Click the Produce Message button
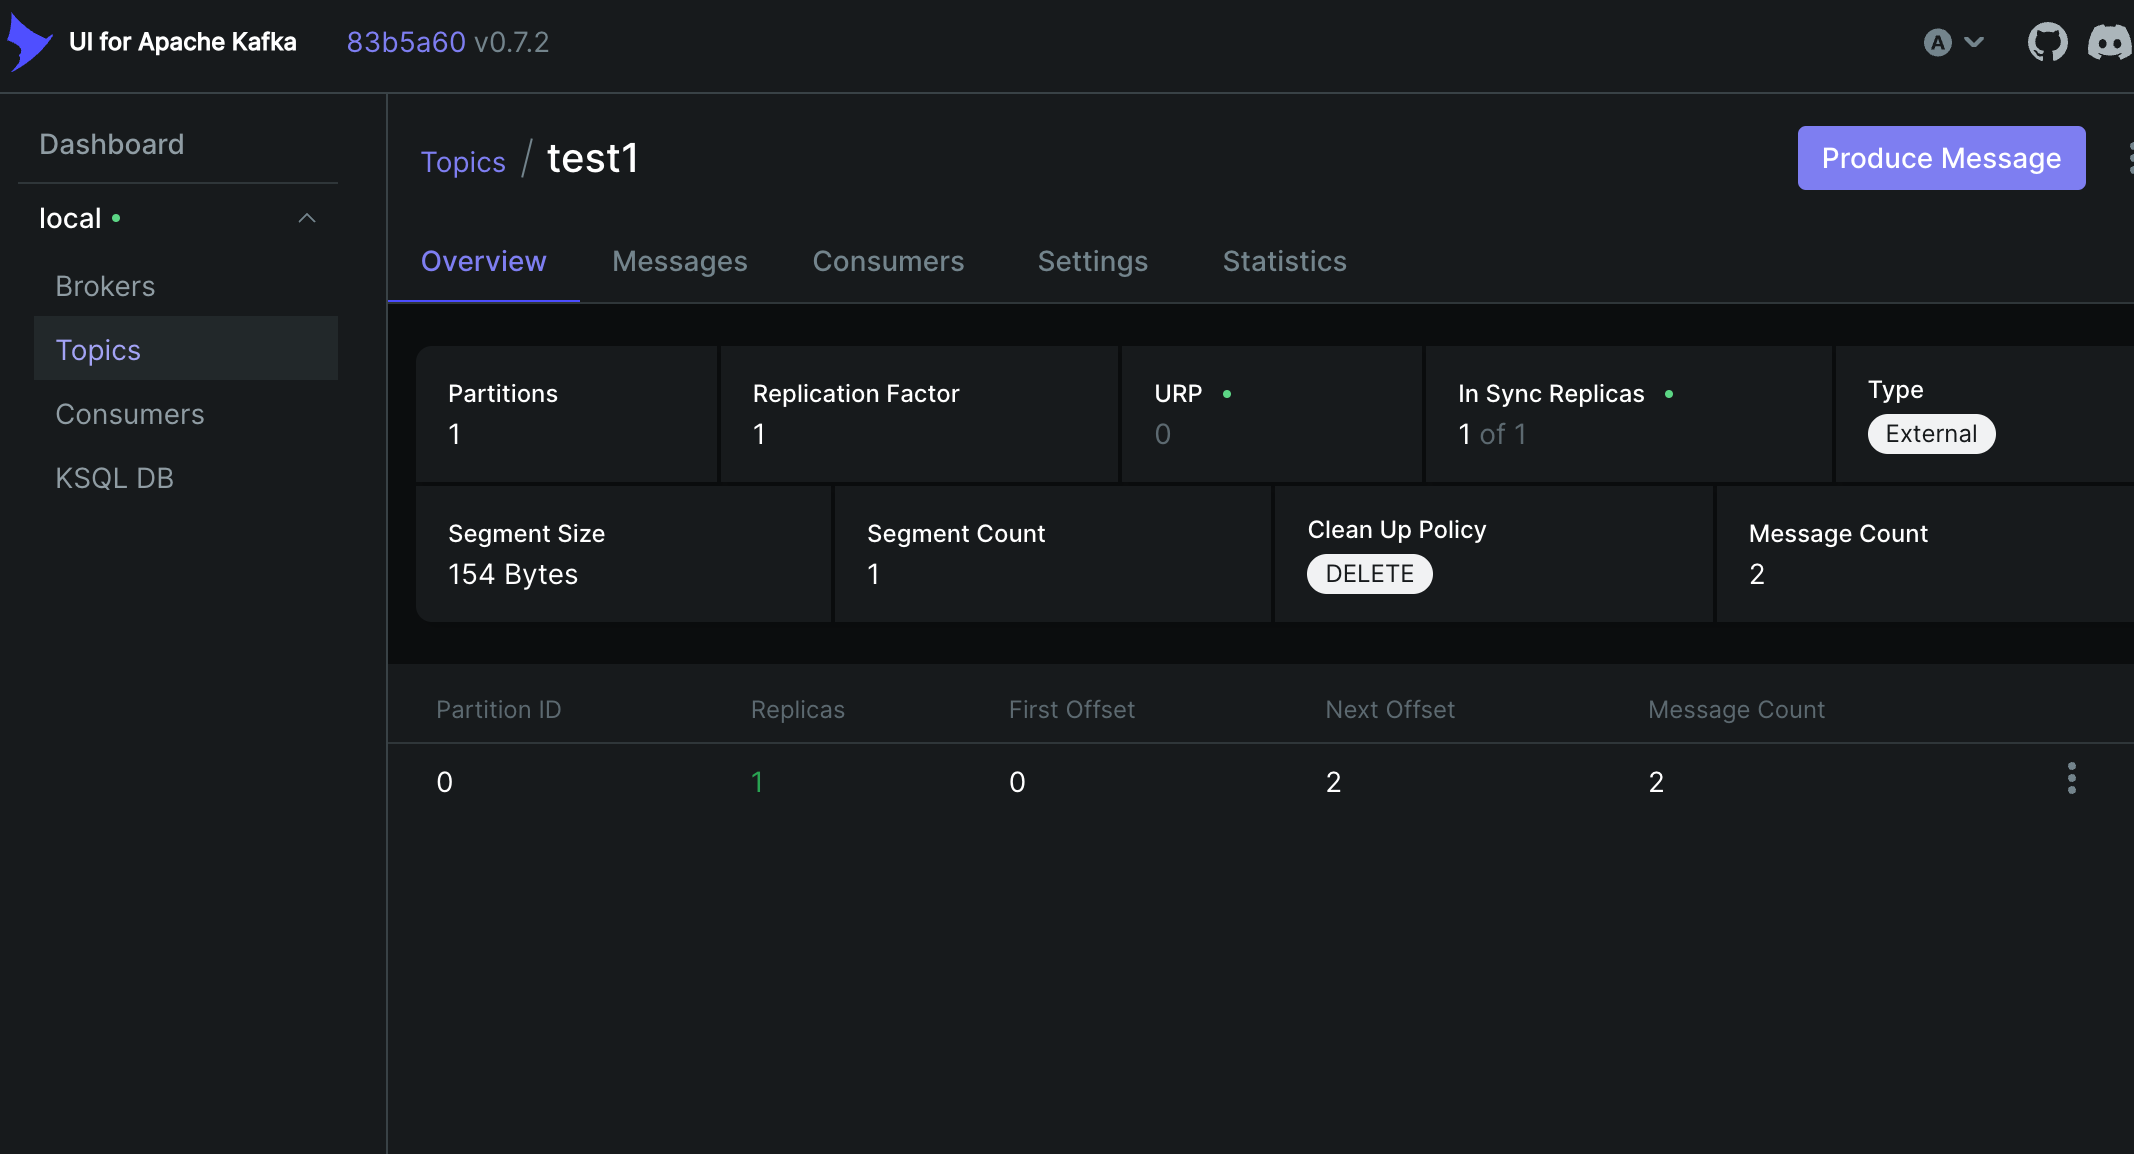Image resolution: width=2134 pixels, height=1154 pixels. point(1940,158)
